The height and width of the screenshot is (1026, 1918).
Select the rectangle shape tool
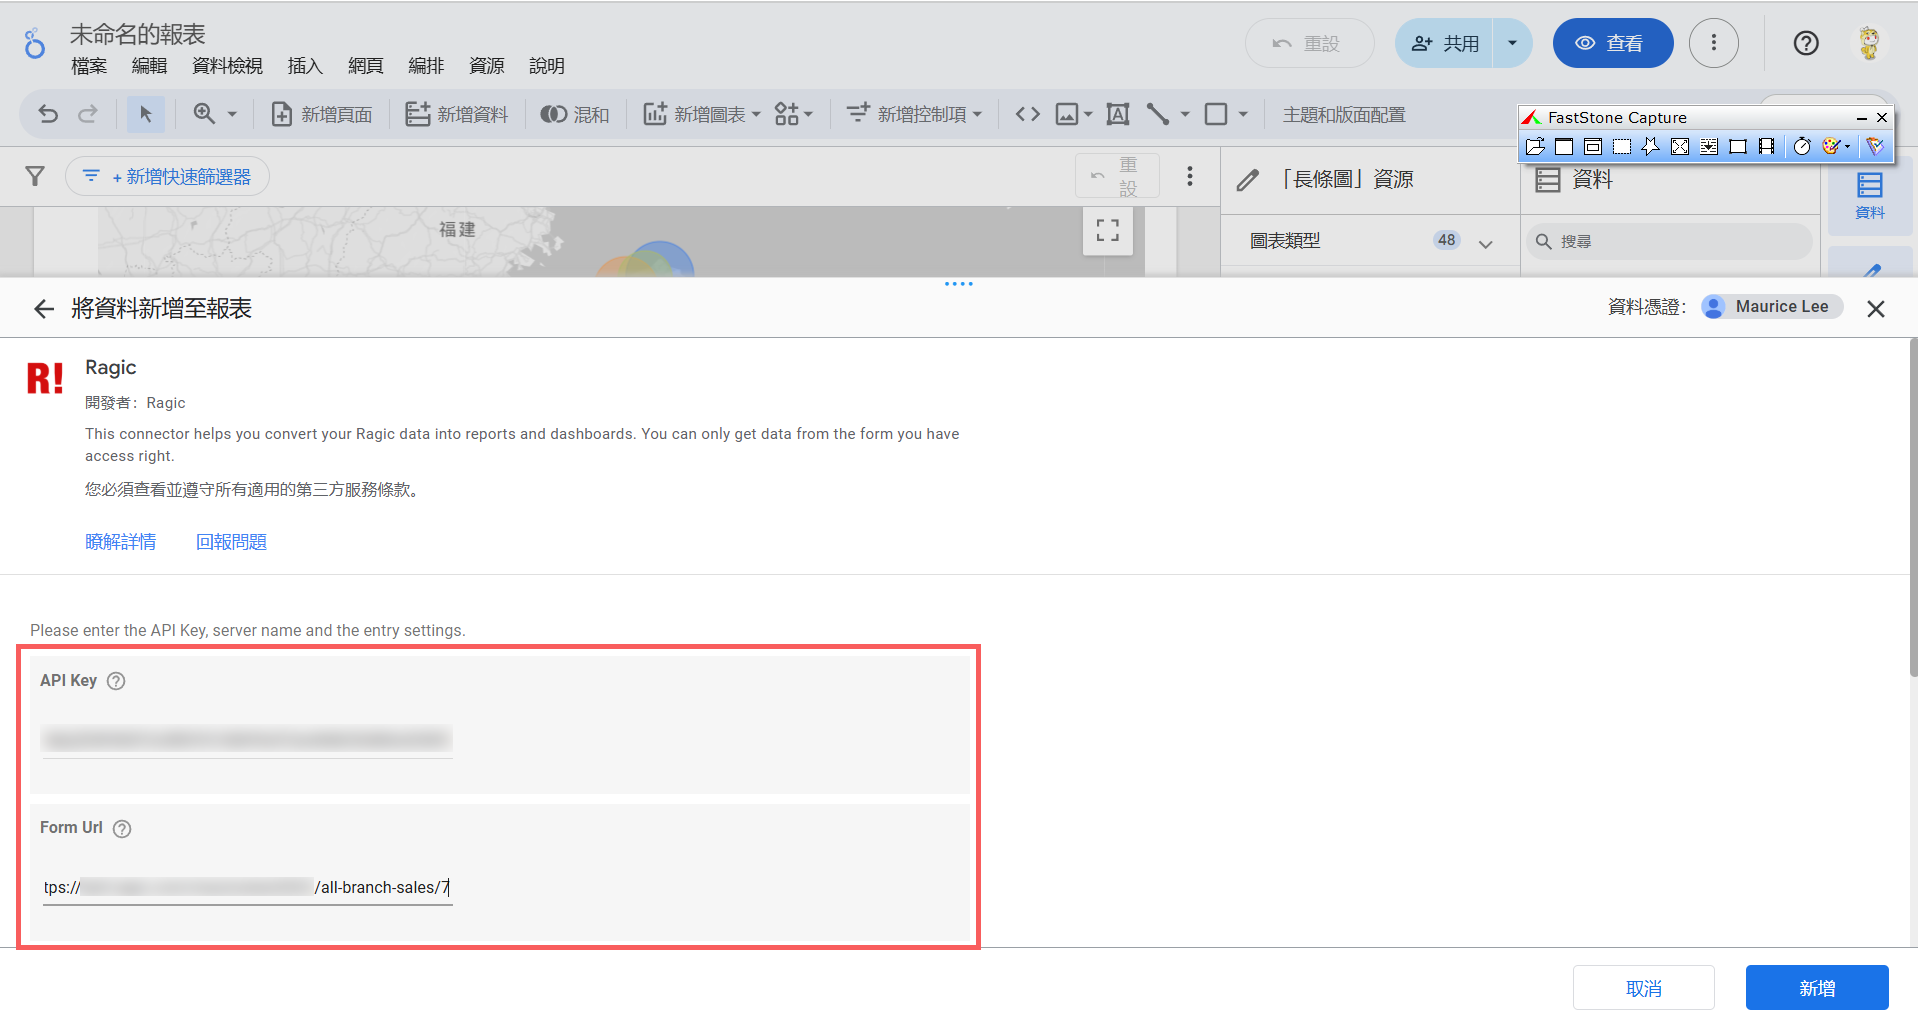[x=1216, y=114]
